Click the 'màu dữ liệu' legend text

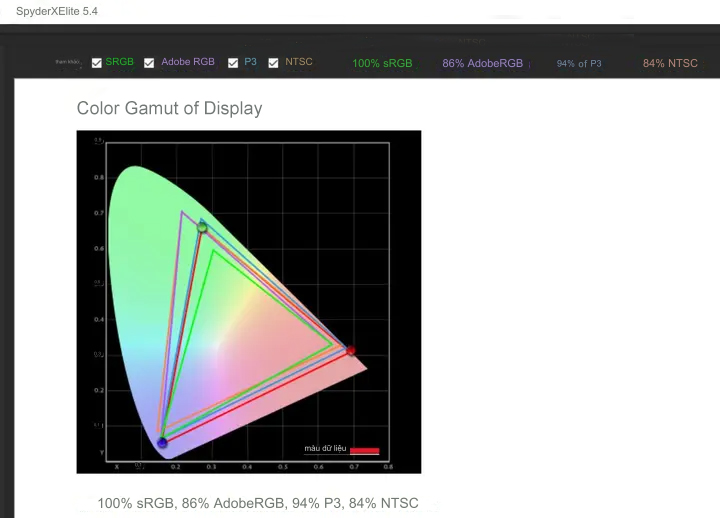(325, 449)
